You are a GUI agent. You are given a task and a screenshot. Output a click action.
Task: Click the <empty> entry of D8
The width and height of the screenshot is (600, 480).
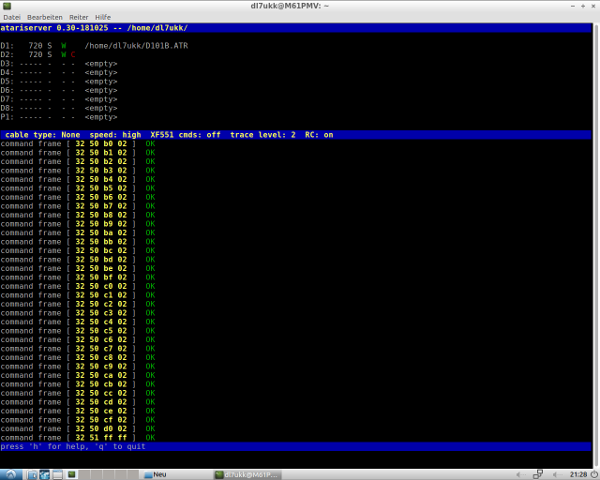(101, 108)
